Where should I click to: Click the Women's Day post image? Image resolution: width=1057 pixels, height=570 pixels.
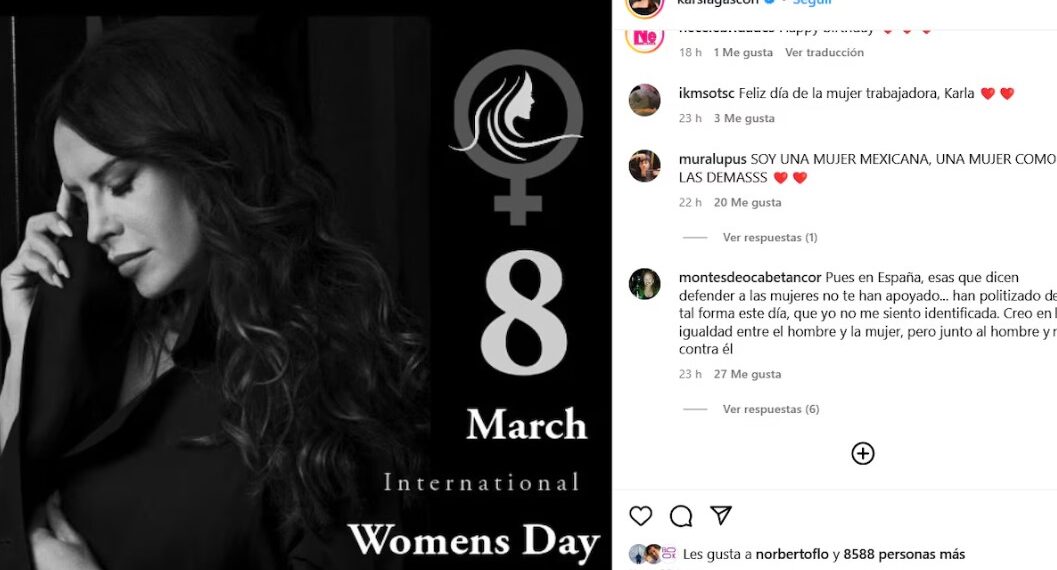pyautogui.click(x=305, y=293)
